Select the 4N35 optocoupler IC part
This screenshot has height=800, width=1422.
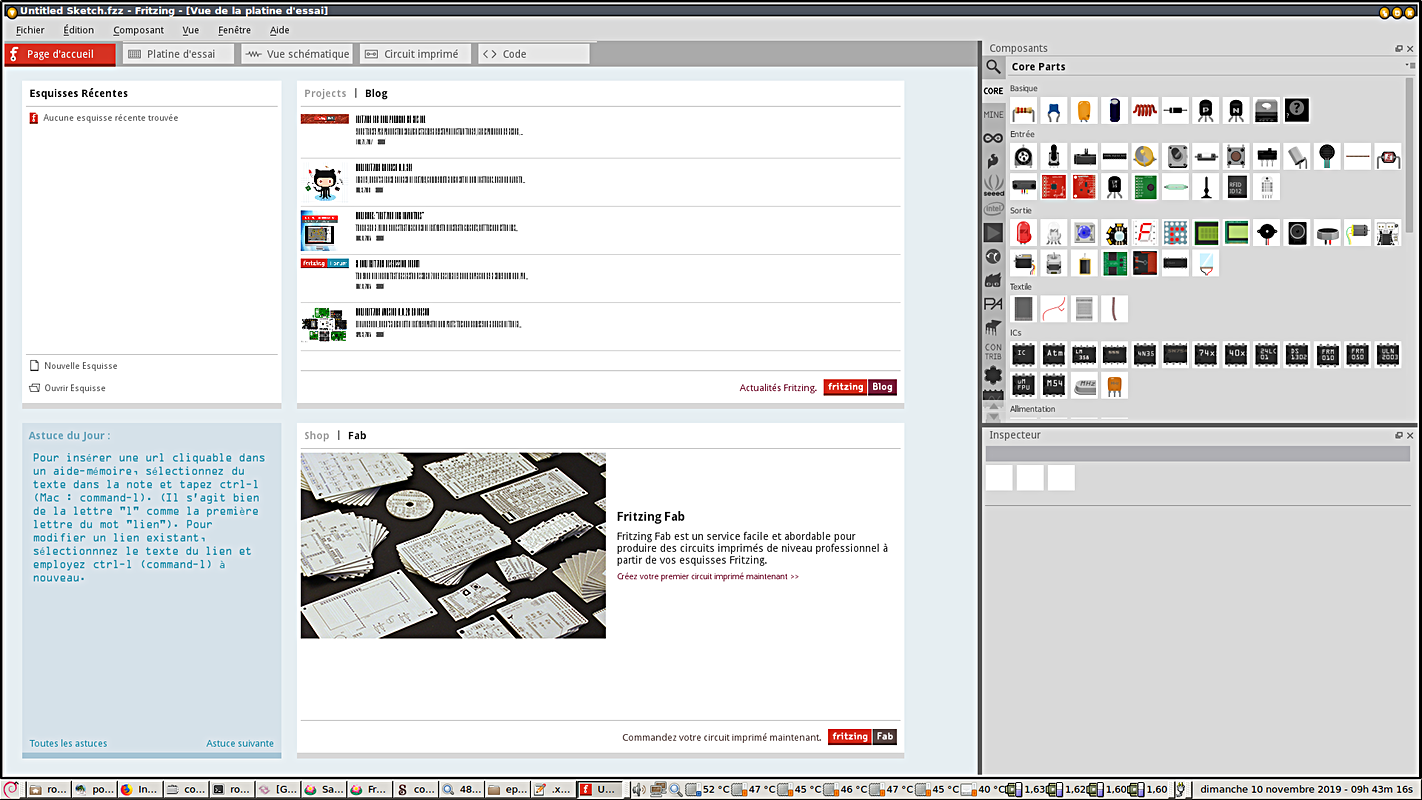[x=1145, y=354]
